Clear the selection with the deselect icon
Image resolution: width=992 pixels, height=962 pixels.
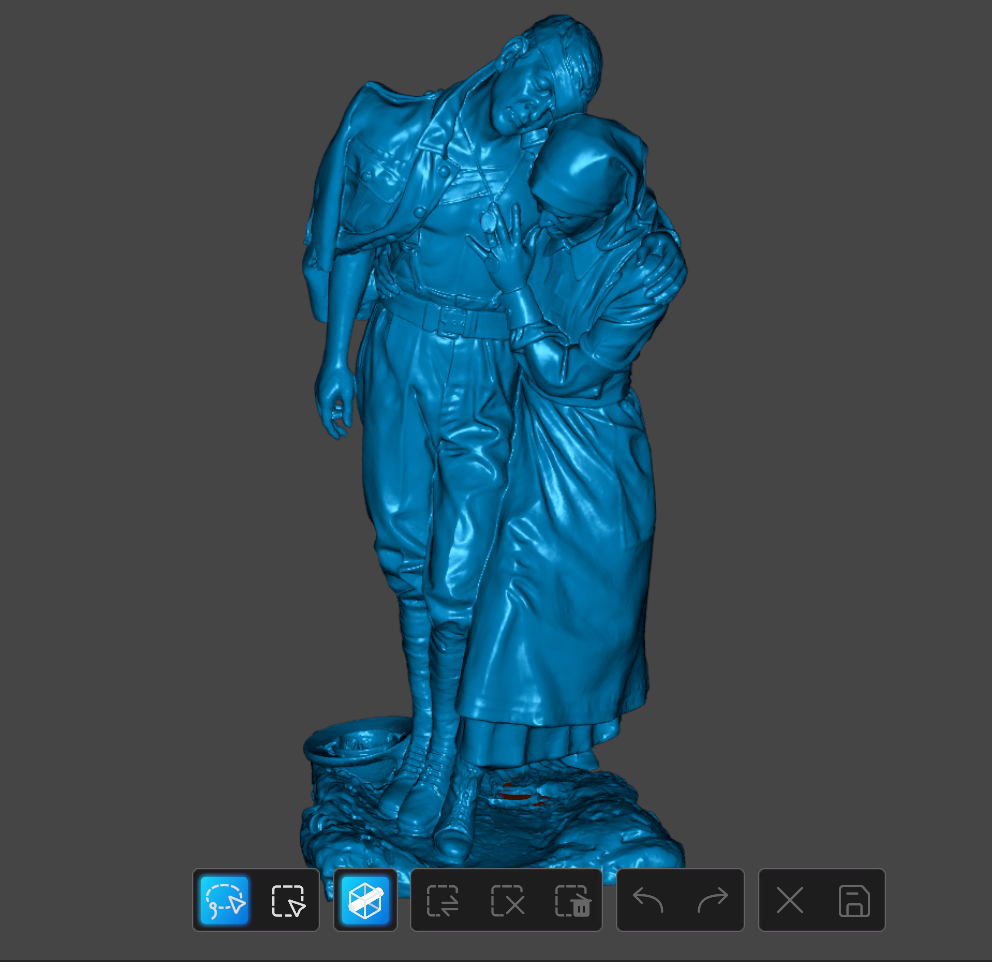507,900
